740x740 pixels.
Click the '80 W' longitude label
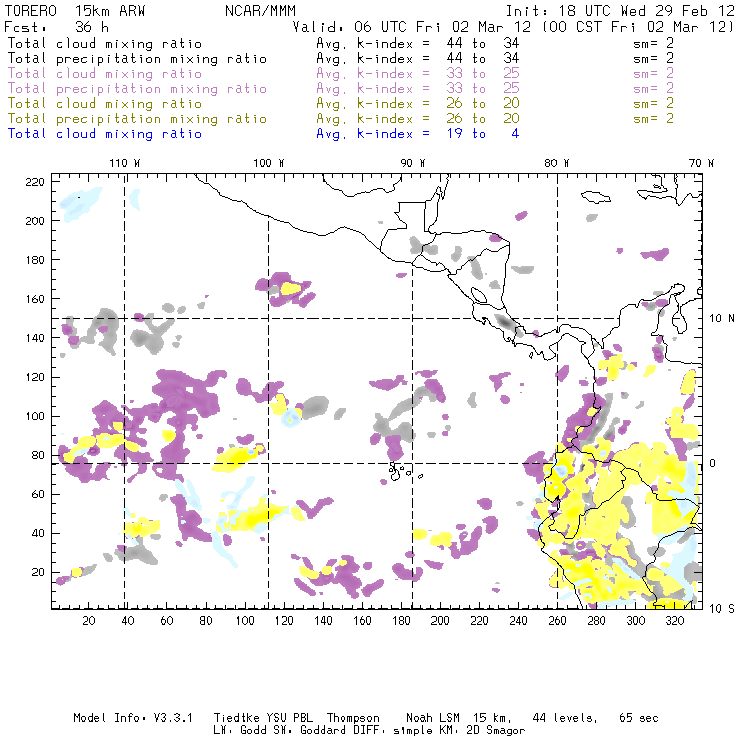tap(557, 163)
